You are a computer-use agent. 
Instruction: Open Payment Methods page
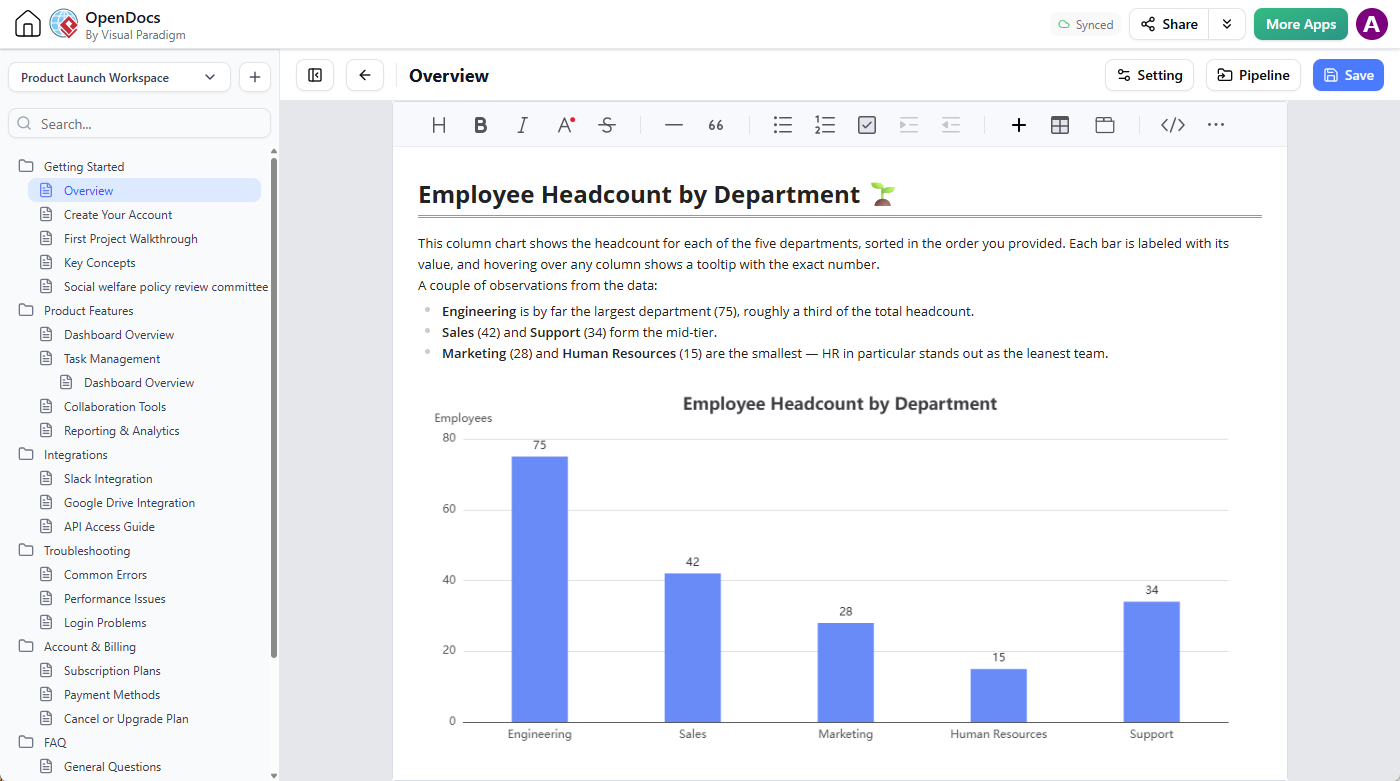tap(111, 695)
